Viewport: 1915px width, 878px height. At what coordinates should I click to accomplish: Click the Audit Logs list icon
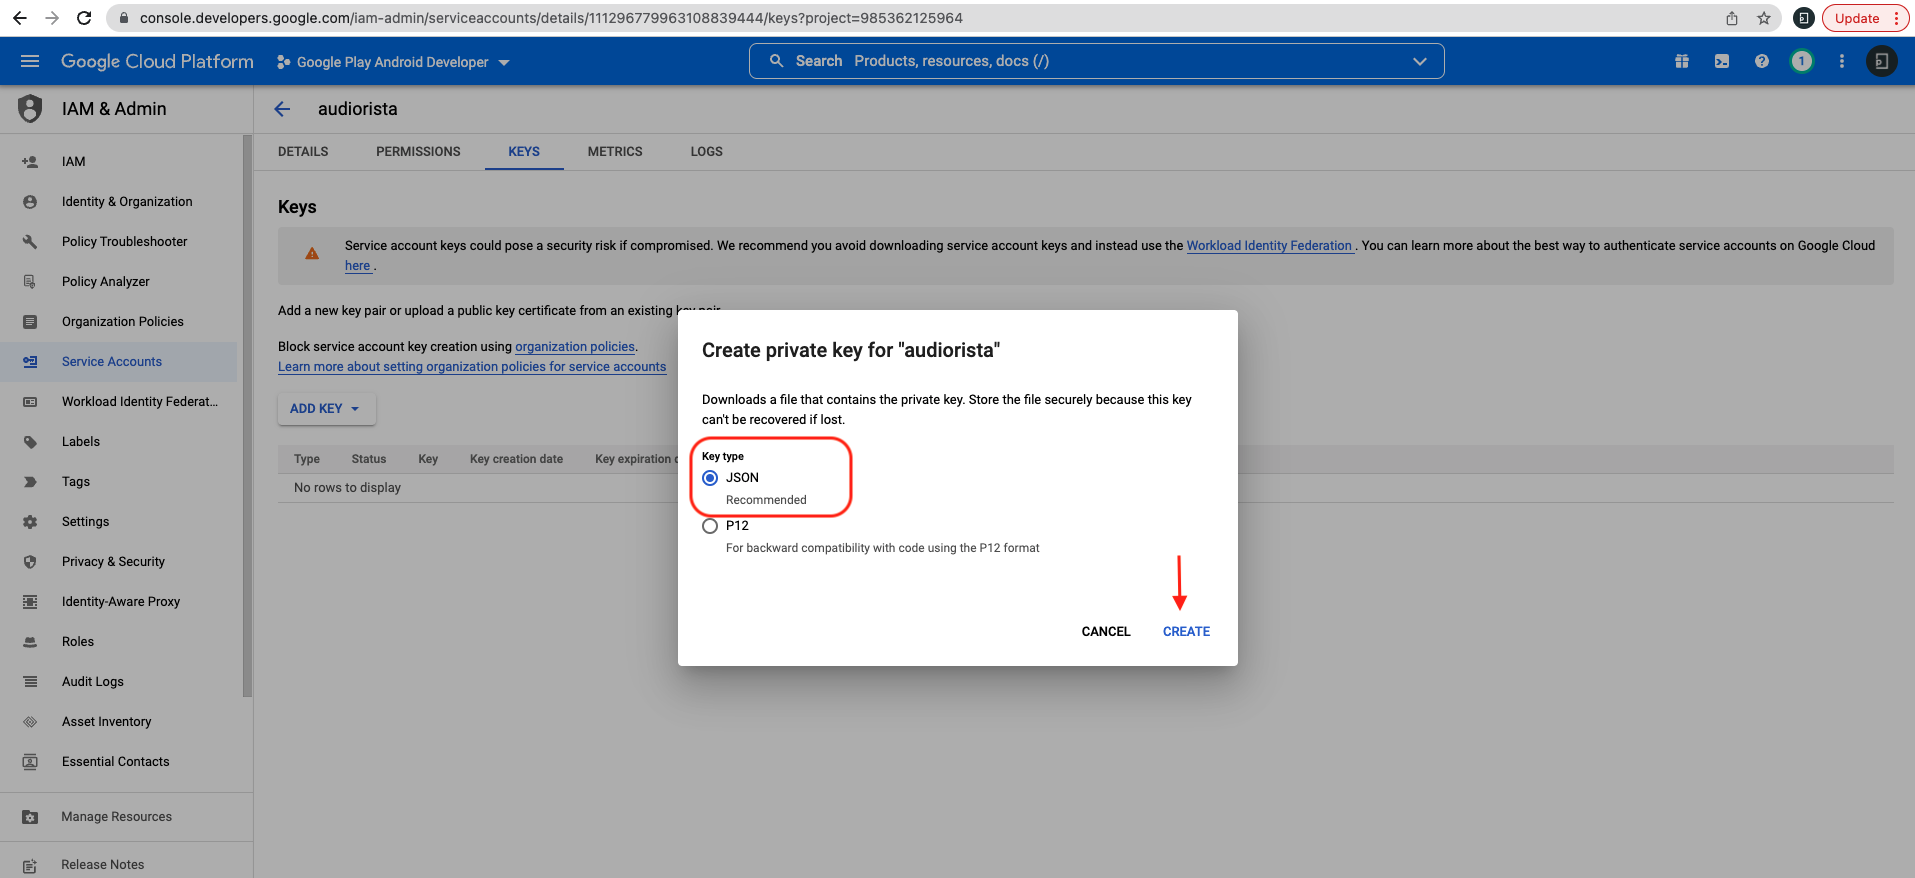30,681
